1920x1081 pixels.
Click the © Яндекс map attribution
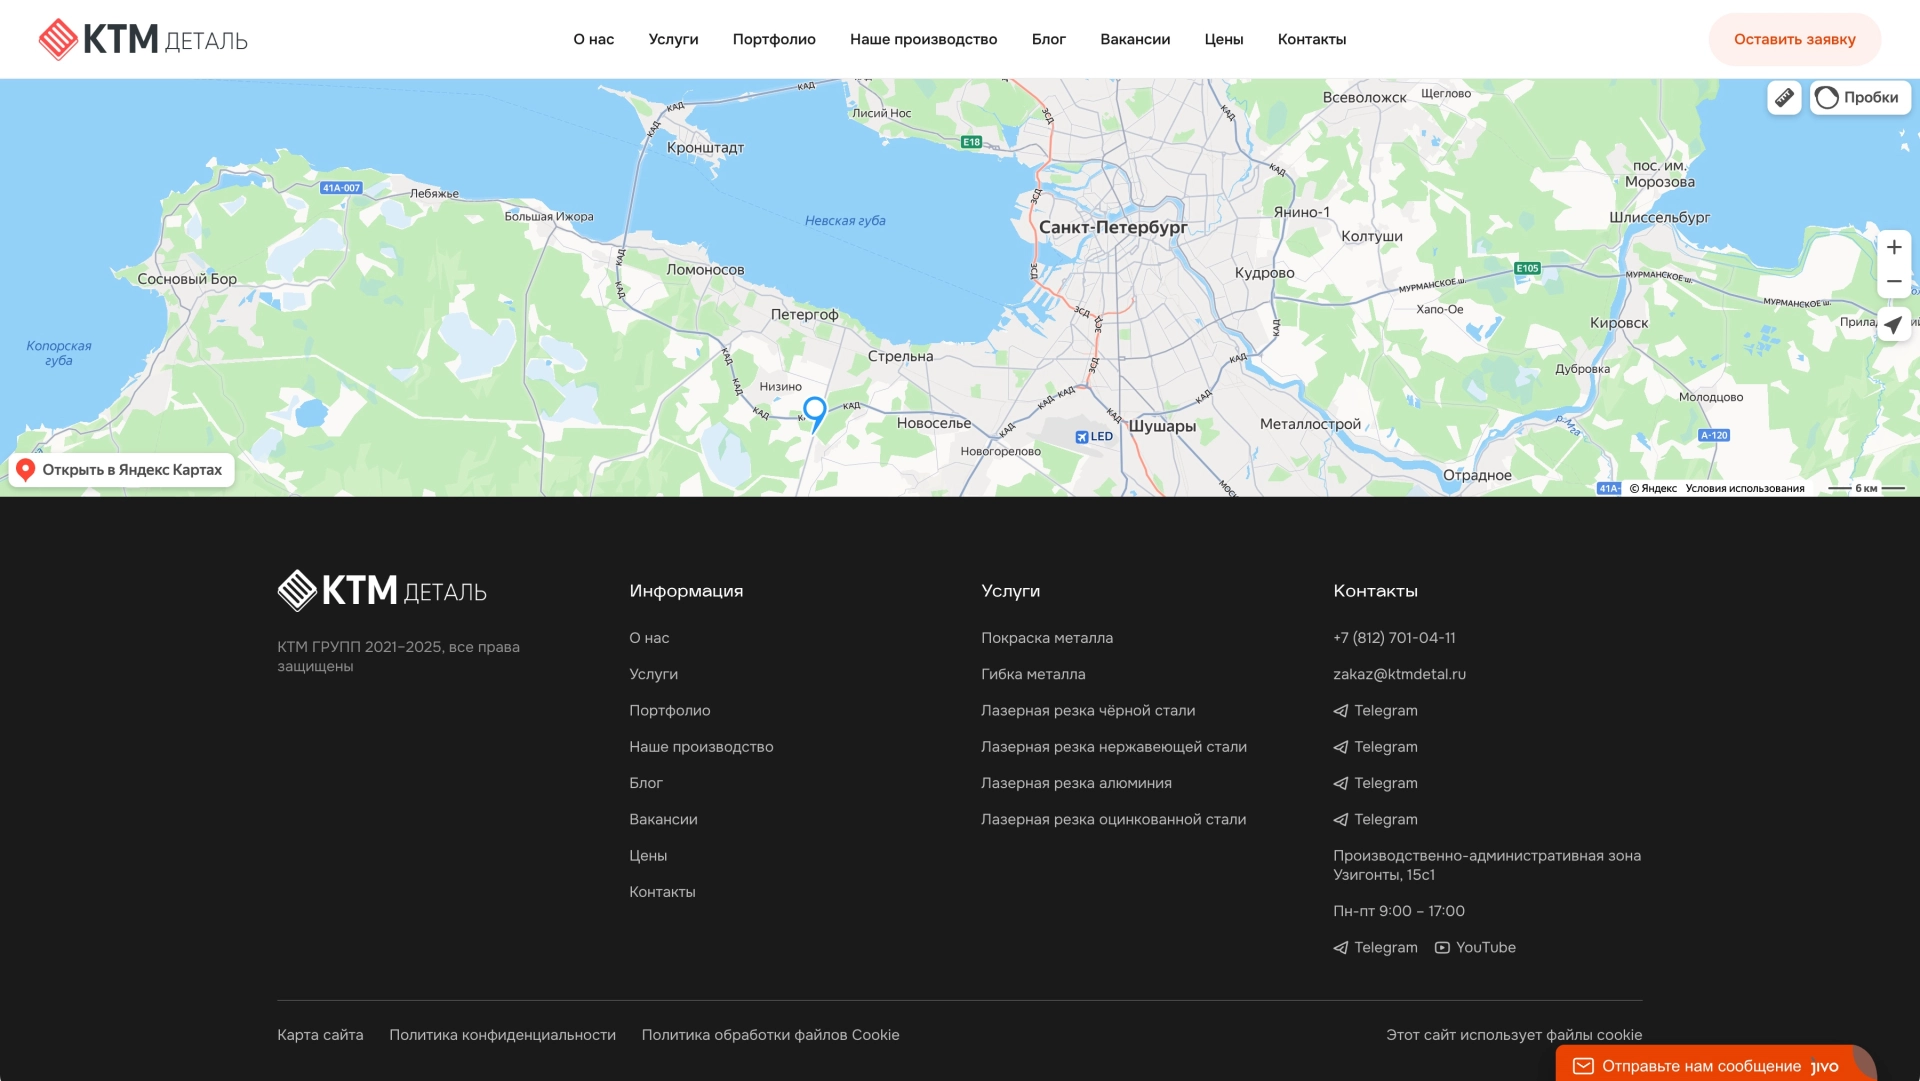click(x=1653, y=488)
